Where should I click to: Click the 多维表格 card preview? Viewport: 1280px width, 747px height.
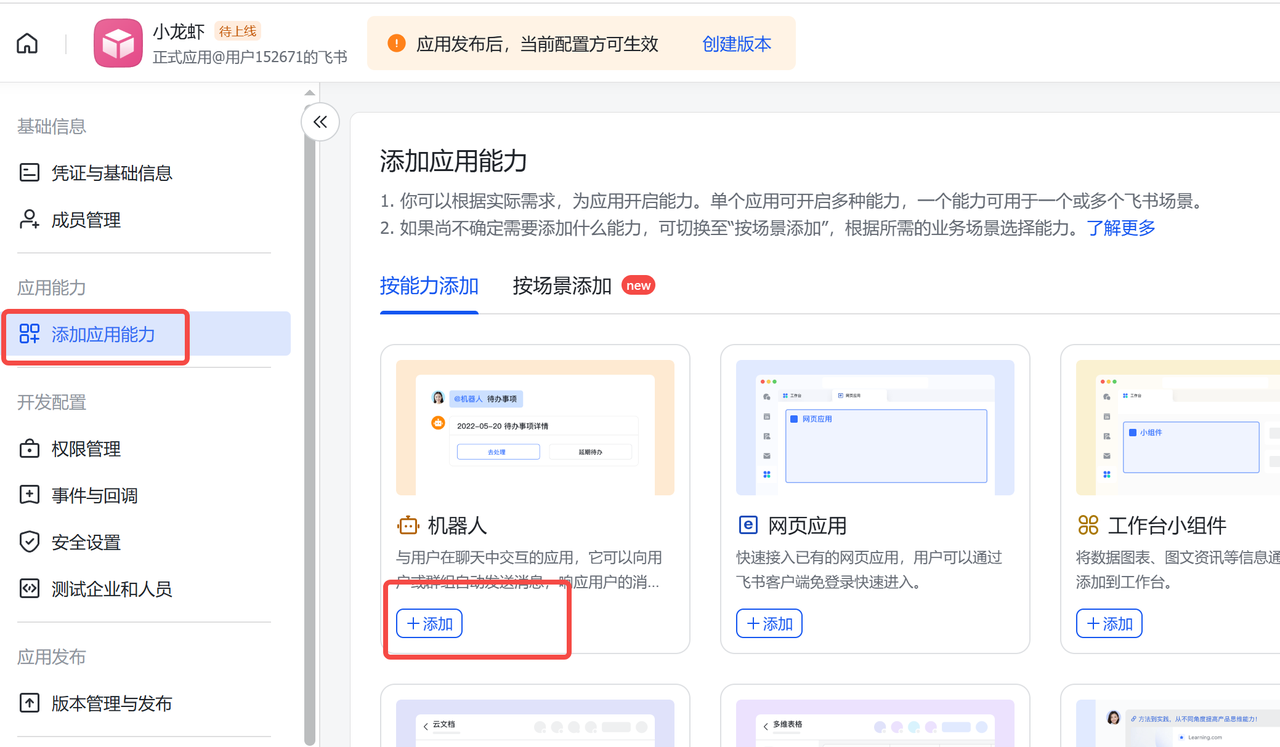[x=875, y=723]
